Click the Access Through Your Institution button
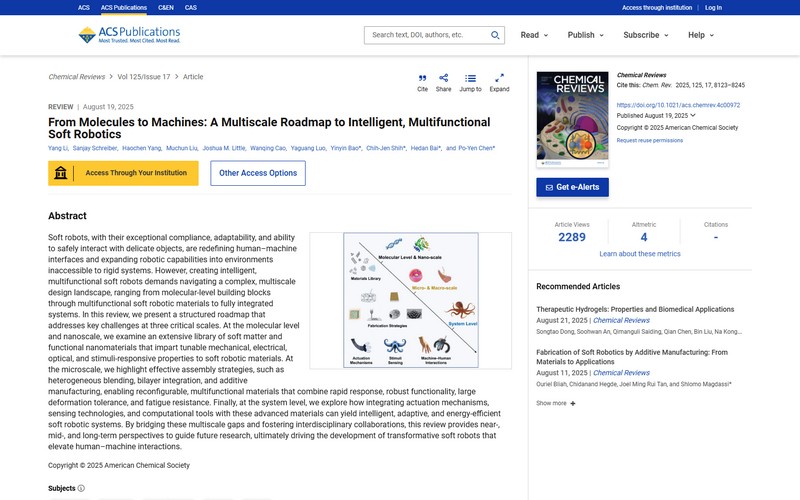800x500 pixels. [123, 173]
